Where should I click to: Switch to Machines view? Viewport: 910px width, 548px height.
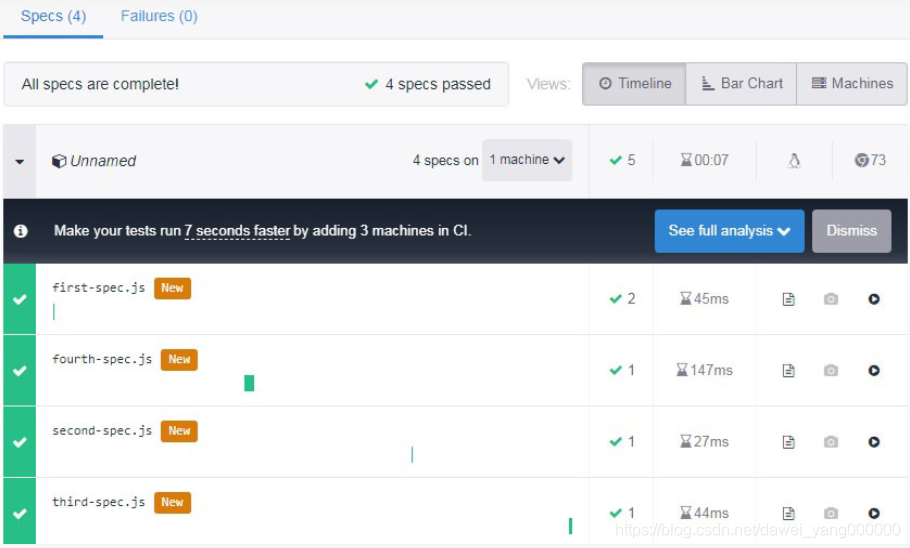coord(851,84)
